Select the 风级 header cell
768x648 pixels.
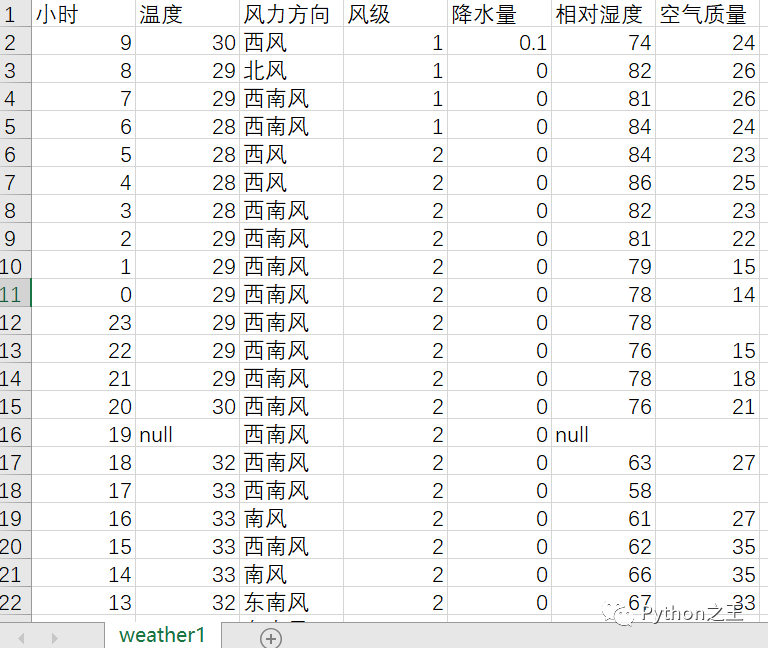click(x=395, y=14)
